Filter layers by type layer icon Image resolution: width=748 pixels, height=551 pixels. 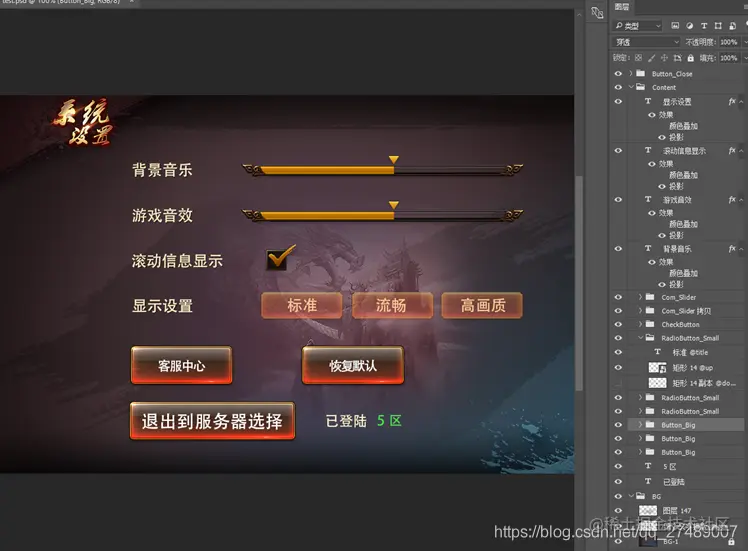tap(704, 26)
